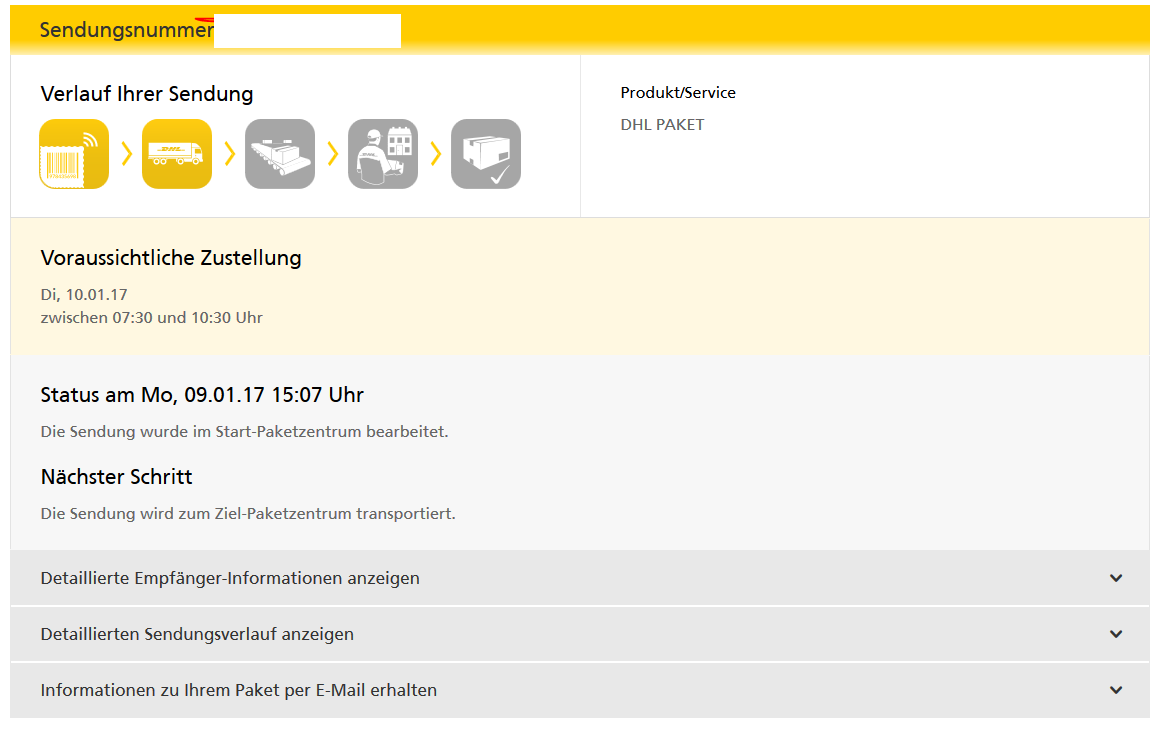Click the arrow between truck and conveyor icons
Viewport: 1153px width, 730px height.
[x=229, y=154]
